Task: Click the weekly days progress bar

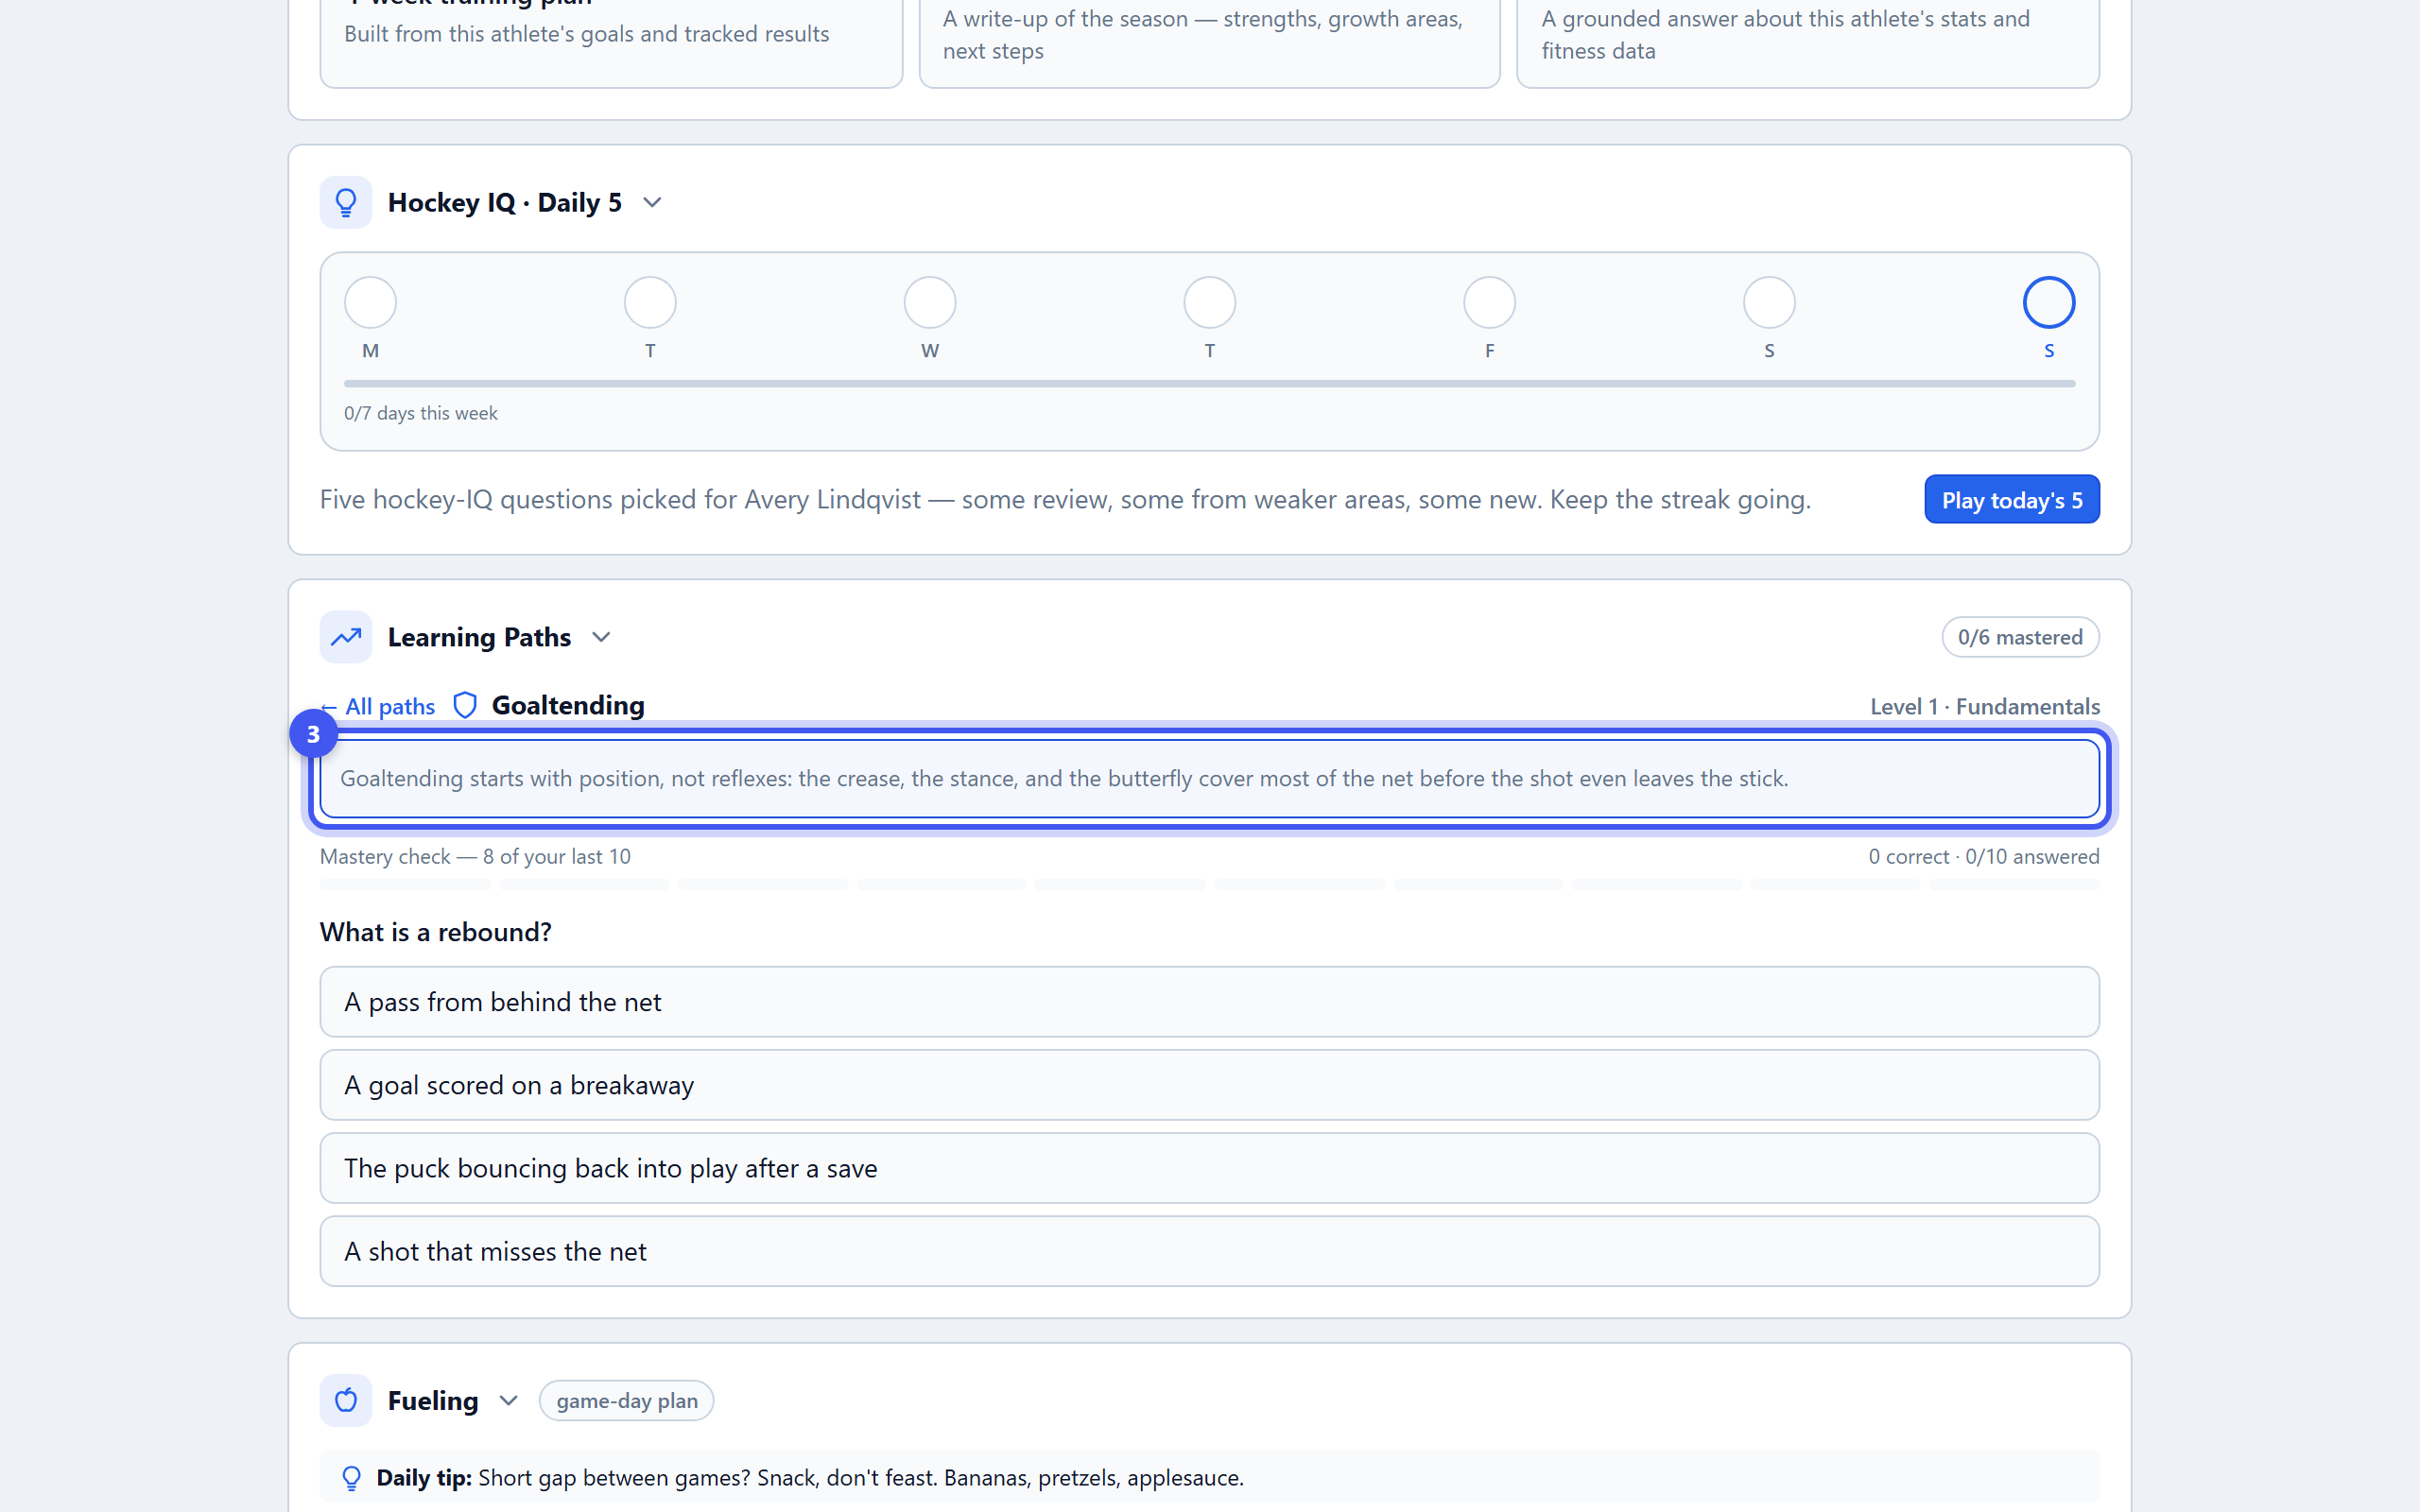Action: pos(1210,383)
